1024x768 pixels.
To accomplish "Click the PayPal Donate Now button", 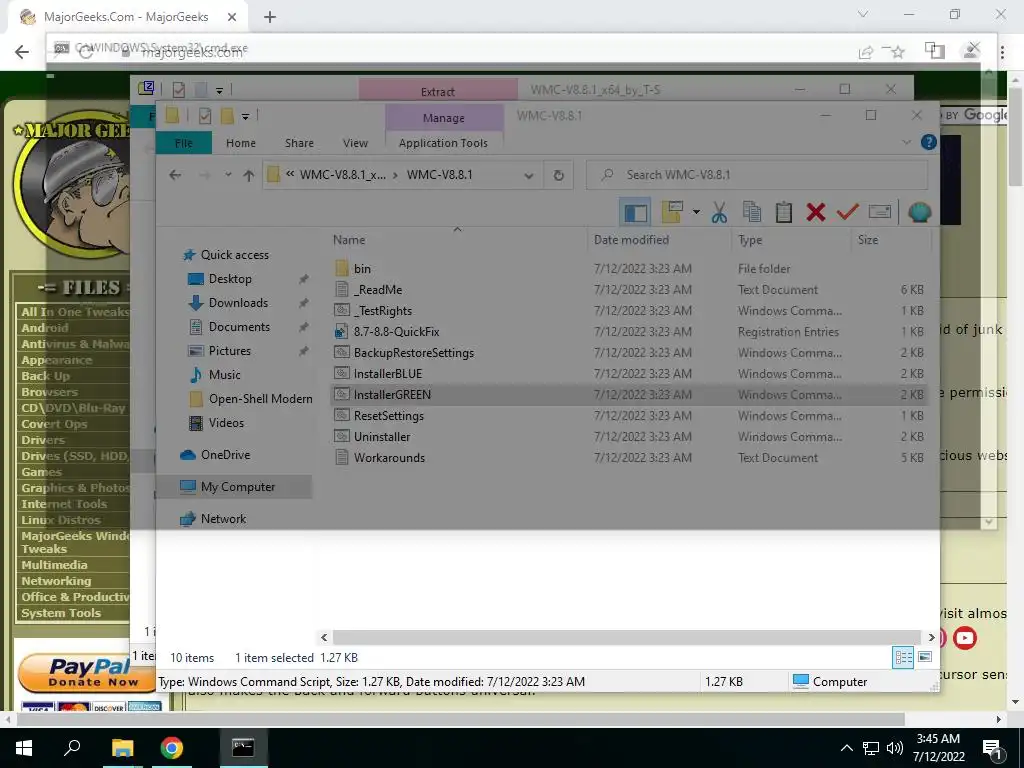I will [x=88, y=673].
